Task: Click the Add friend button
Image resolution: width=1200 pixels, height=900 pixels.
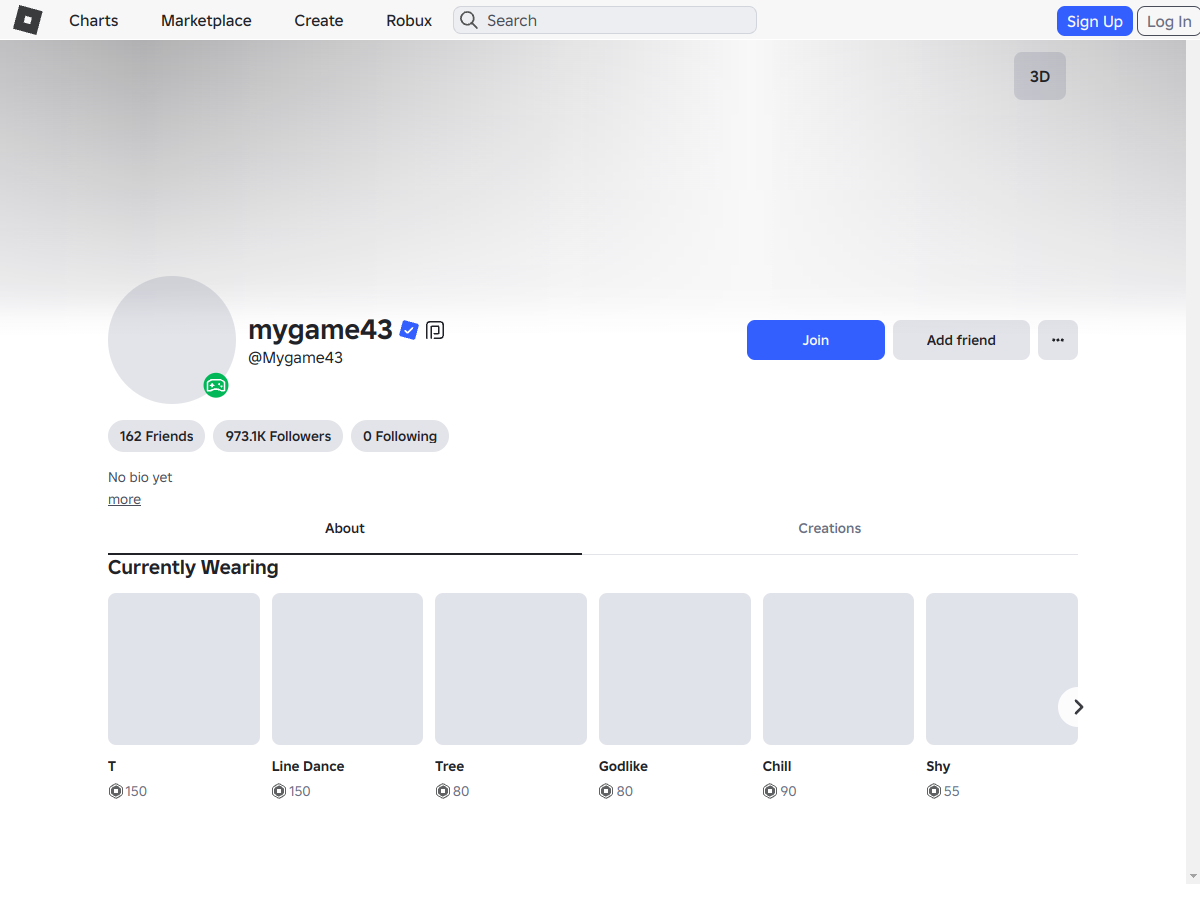Action: pos(961,340)
